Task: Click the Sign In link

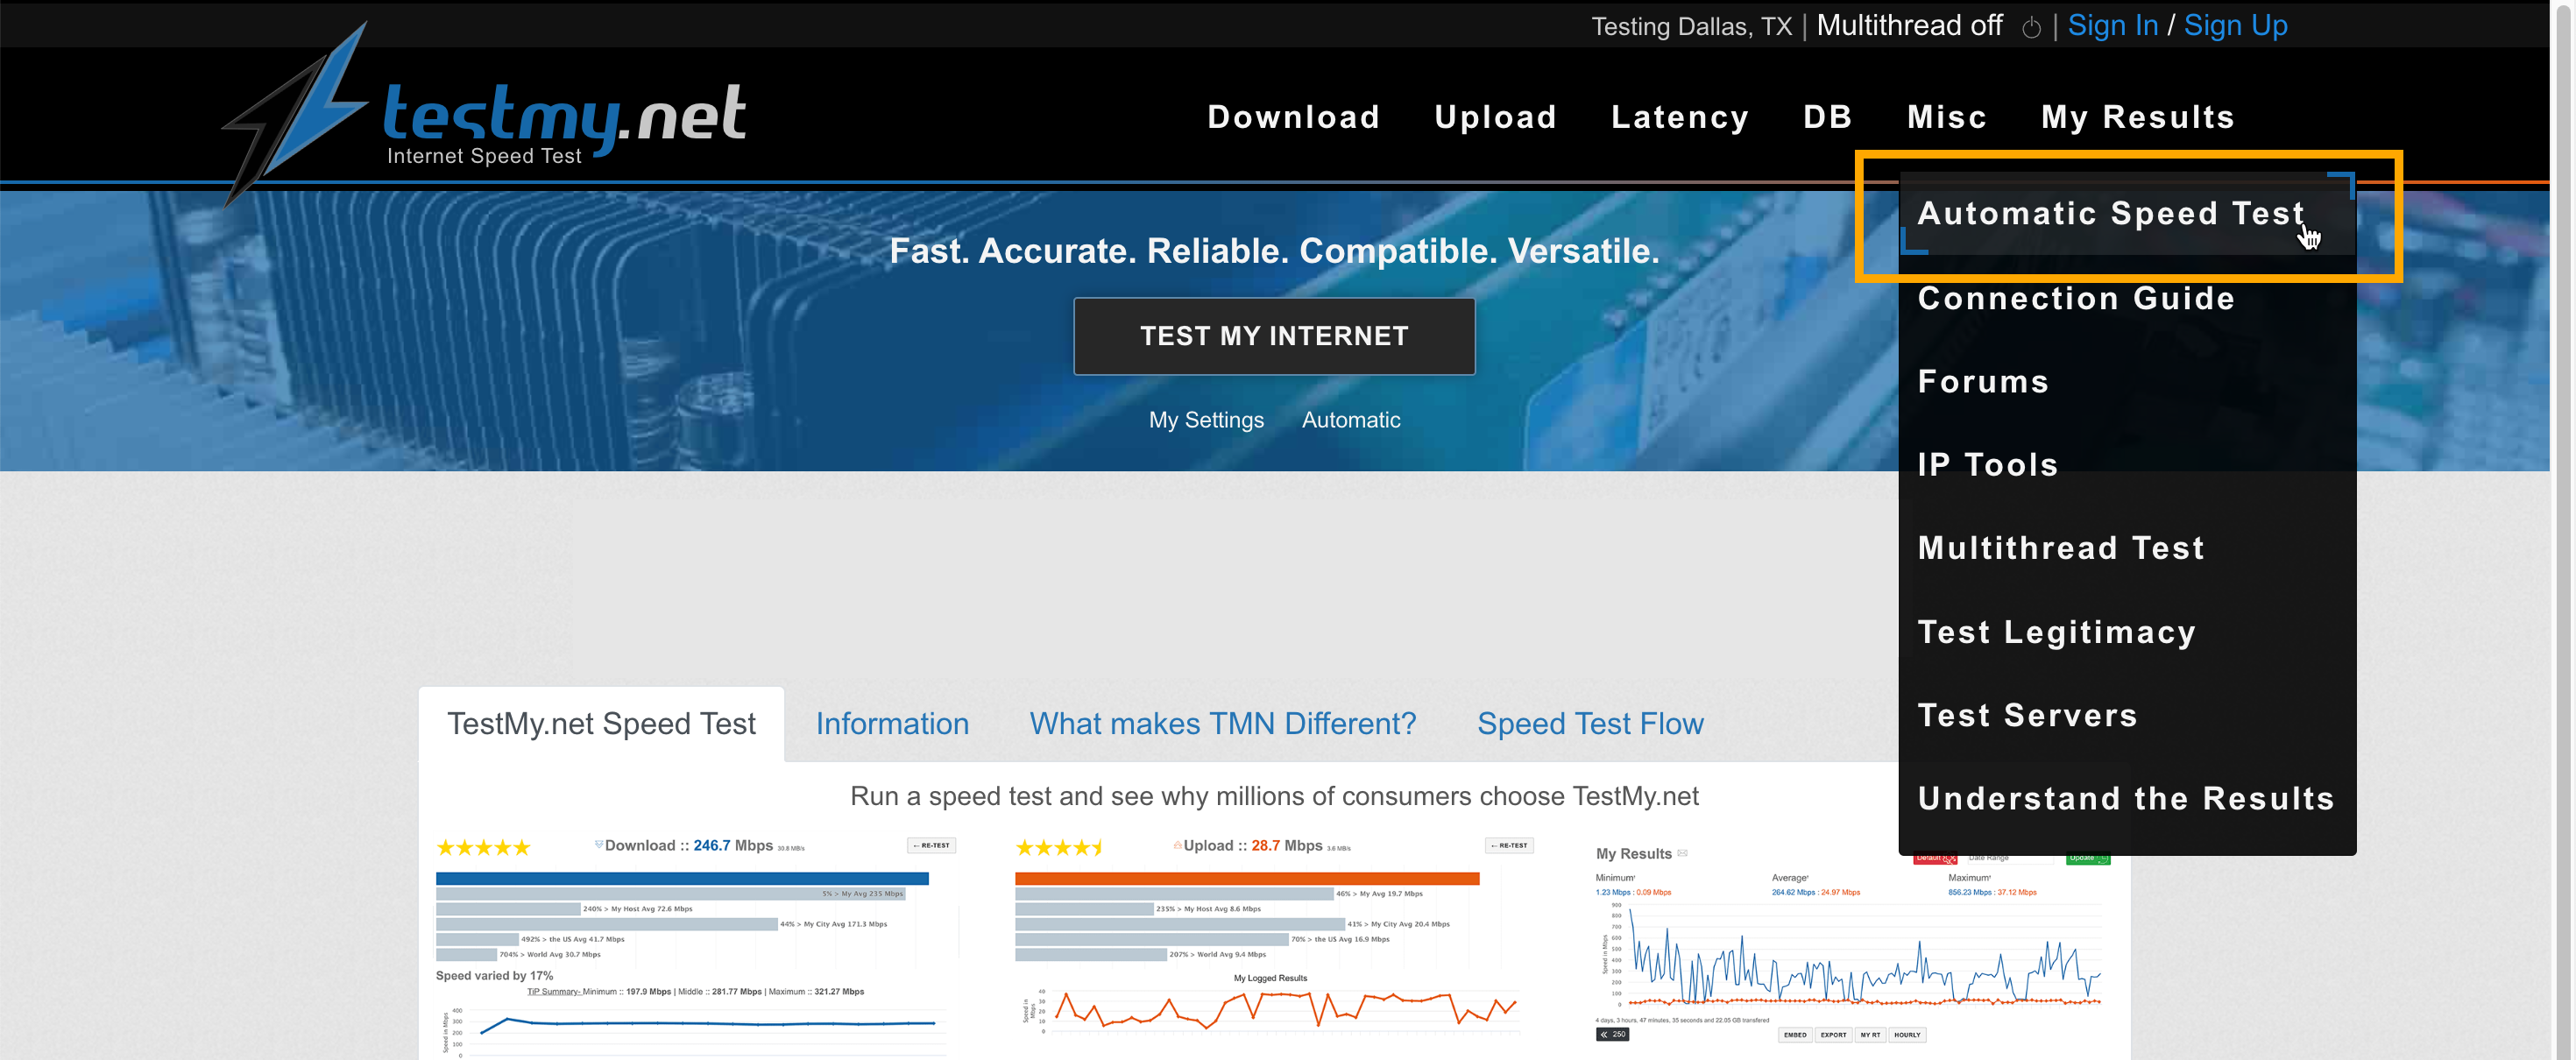Action: 2112,26
